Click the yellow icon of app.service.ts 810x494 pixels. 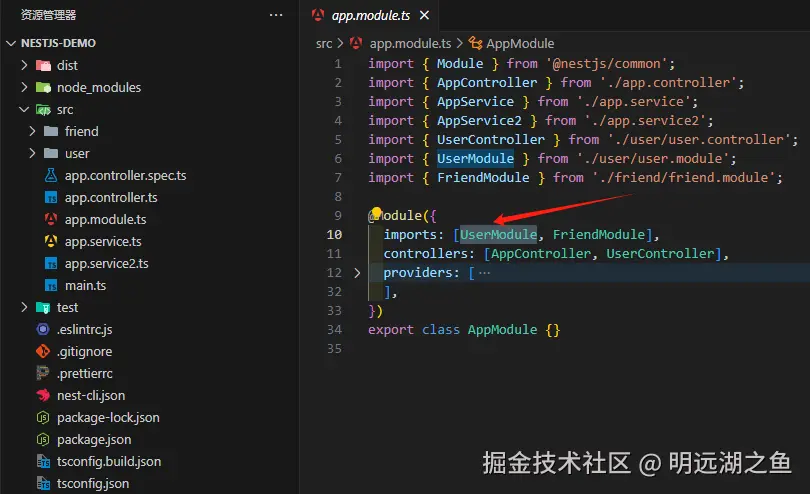[51, 241]
